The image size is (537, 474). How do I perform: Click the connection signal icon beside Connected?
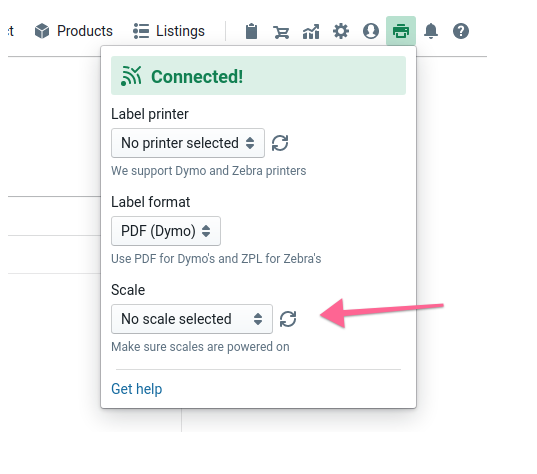point(131,76)
